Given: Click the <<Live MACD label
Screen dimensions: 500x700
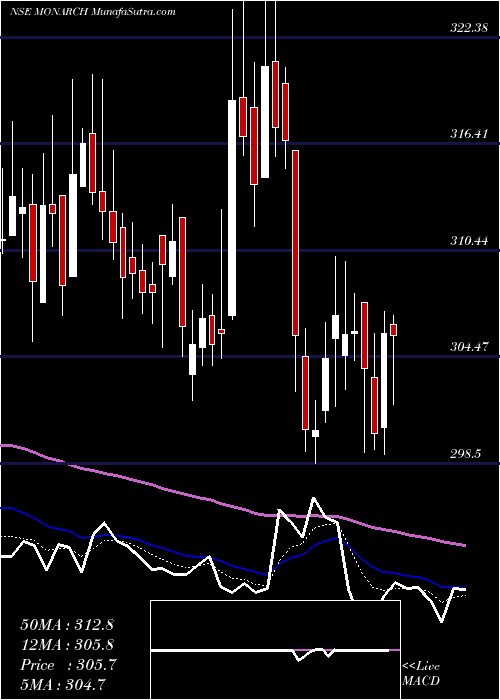Looking at the screenshot, I should pos(421,673).
